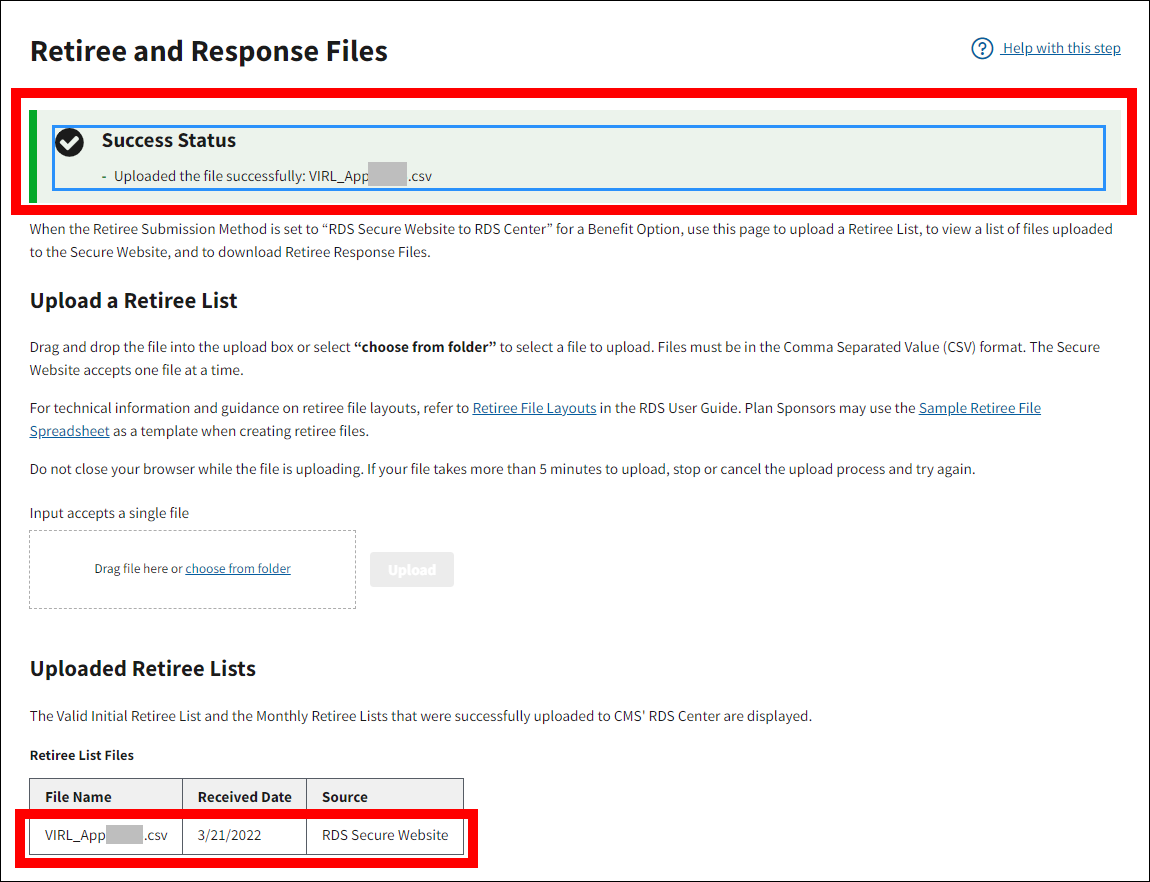This screenshot has height=882, width=1150.
Task: Click the Source column header
Action: (x=345, y=797)
